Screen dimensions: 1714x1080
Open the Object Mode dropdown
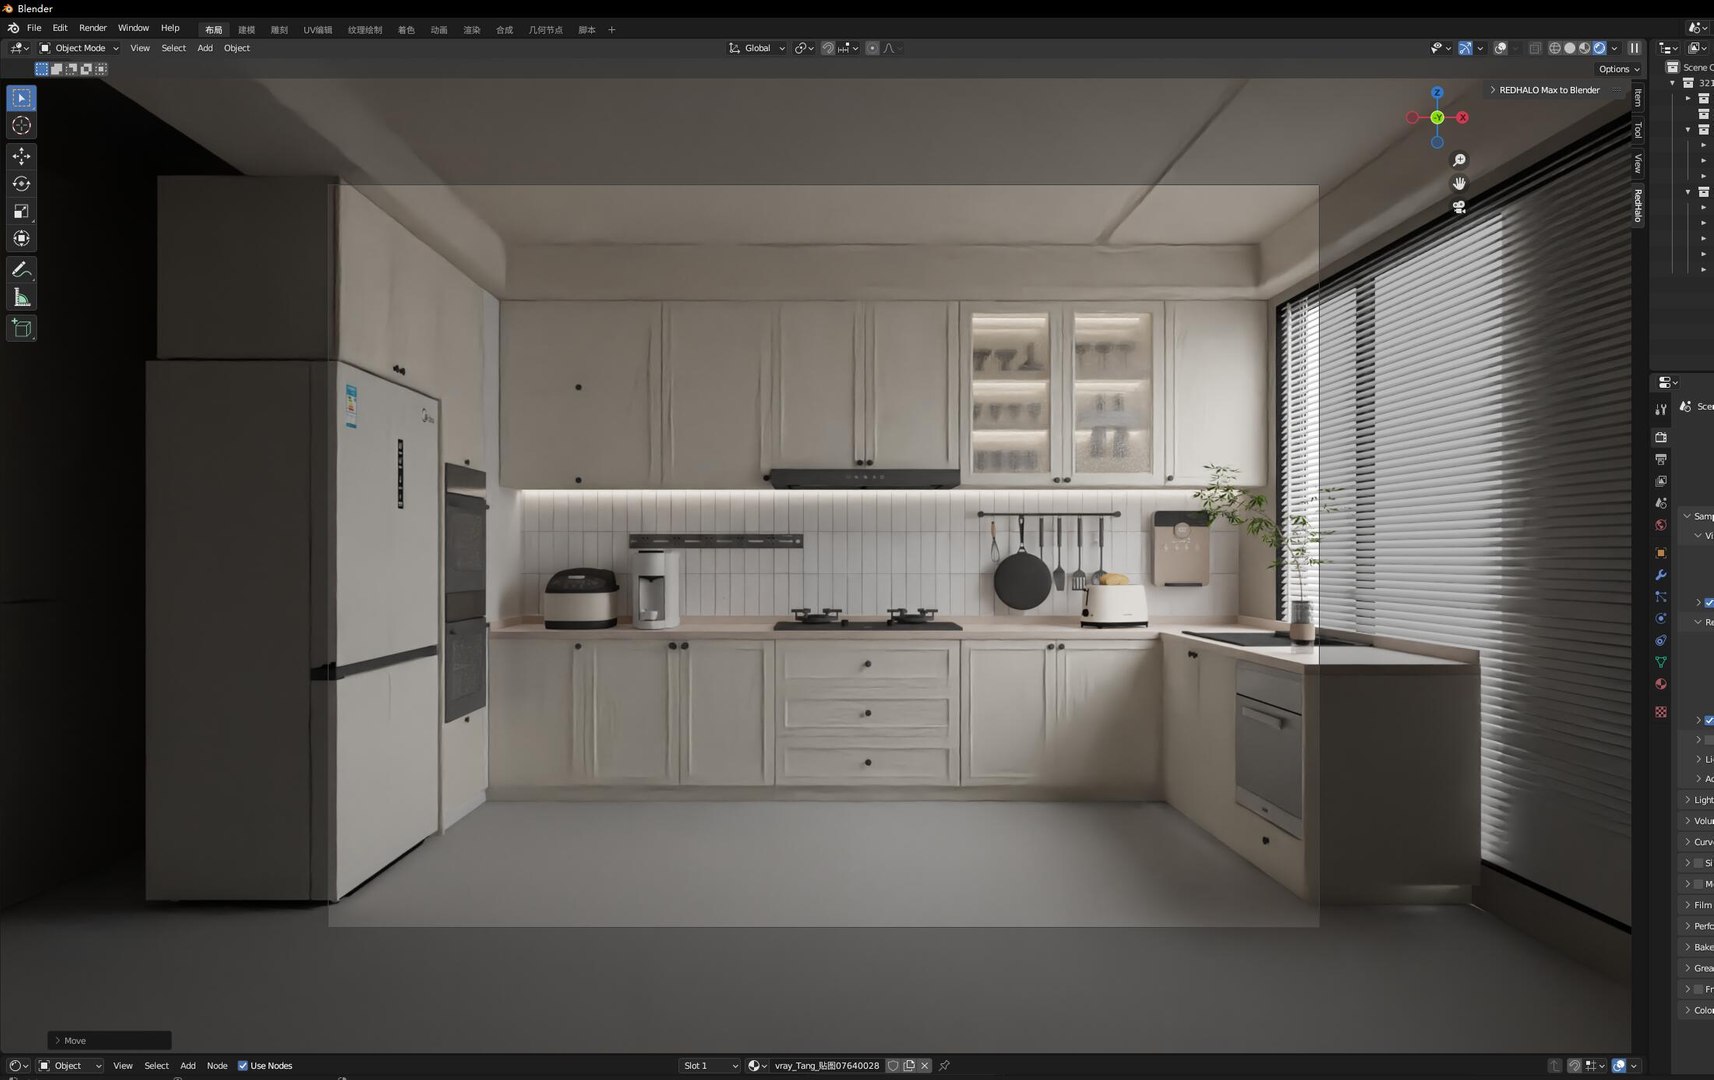tap(79, 48)
